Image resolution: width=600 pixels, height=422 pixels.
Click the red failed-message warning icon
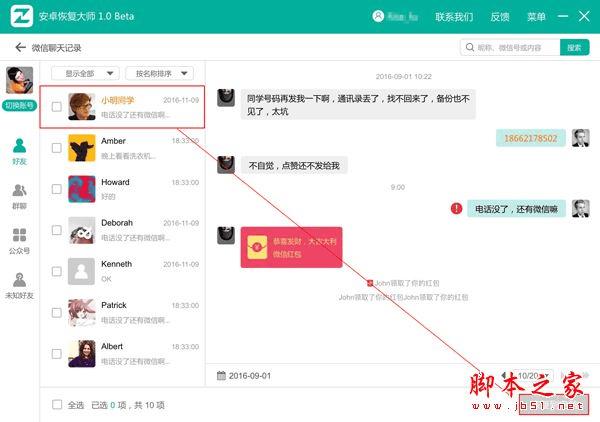456,209
